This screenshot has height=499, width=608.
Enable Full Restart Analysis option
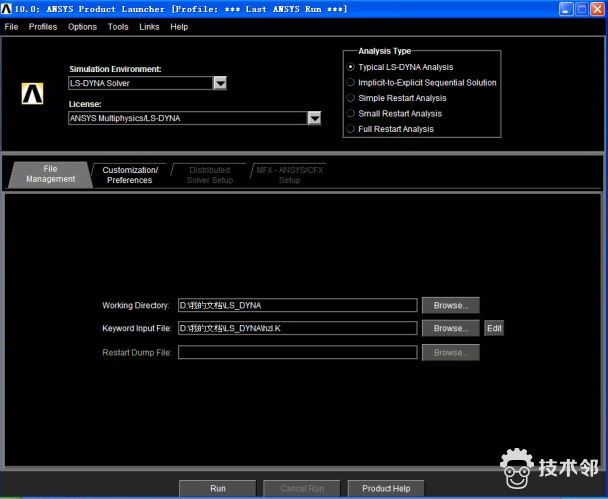coord(351,129)
